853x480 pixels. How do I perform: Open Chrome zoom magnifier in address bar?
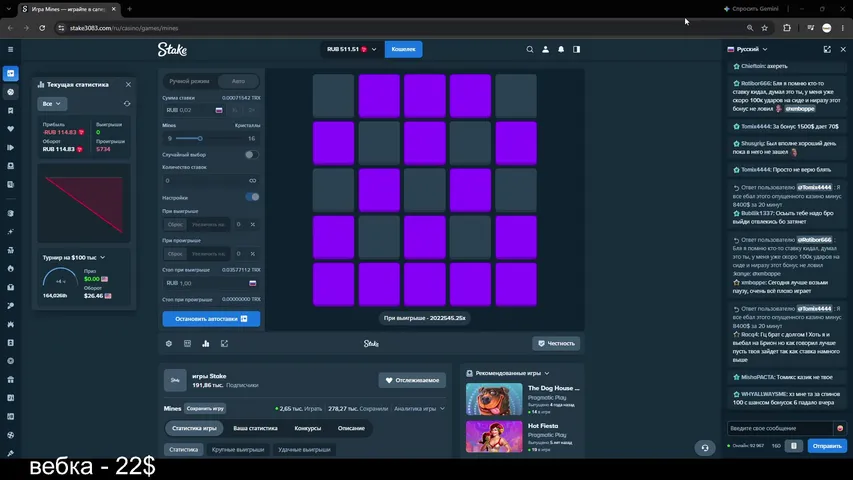(750, 28)
